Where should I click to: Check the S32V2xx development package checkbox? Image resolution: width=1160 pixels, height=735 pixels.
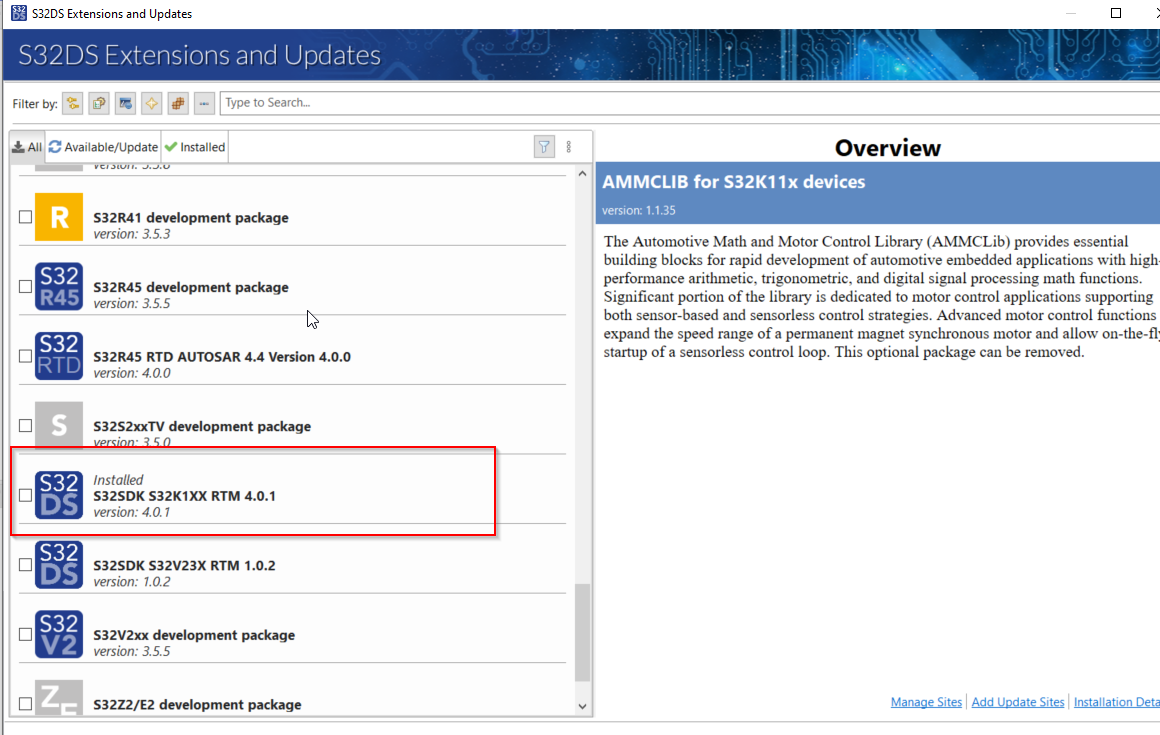click(25, 634)
